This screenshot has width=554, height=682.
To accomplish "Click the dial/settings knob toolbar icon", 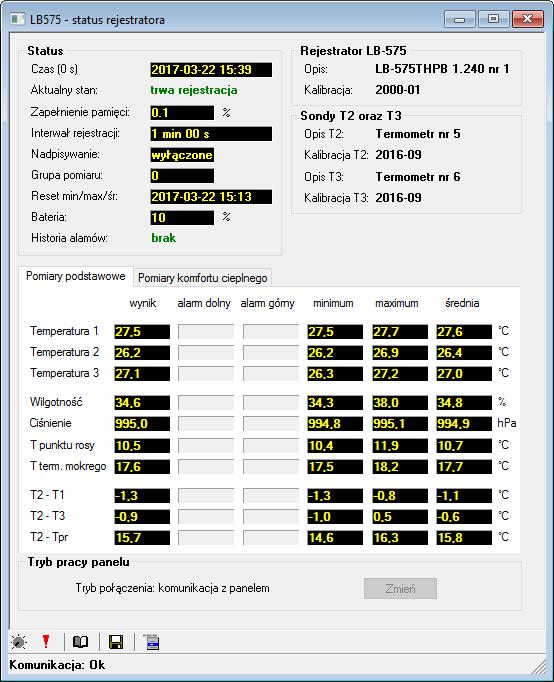I will tap(19, 642).
